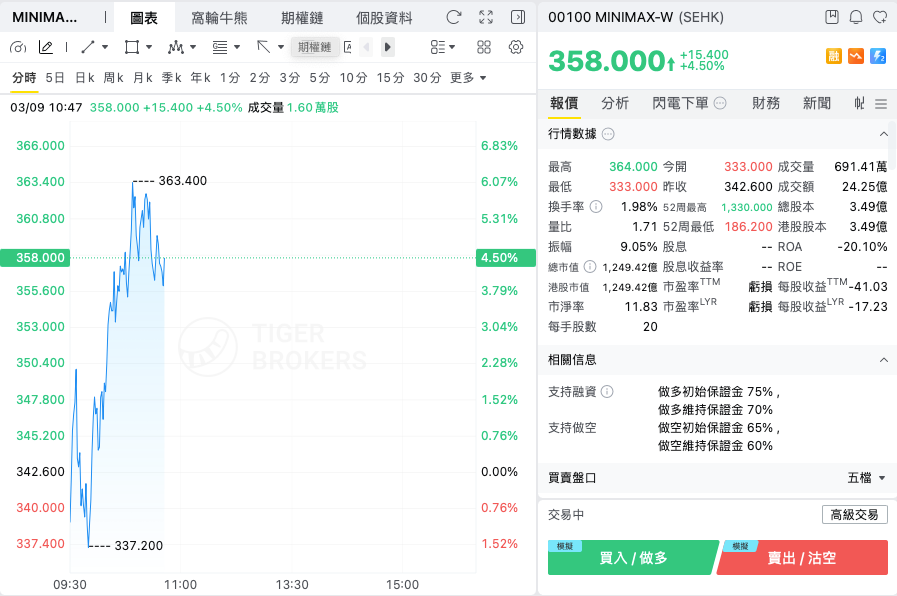Collapse the 相關信息 section
The height and width of the screenshot is (596, 897).
[883, 360]
